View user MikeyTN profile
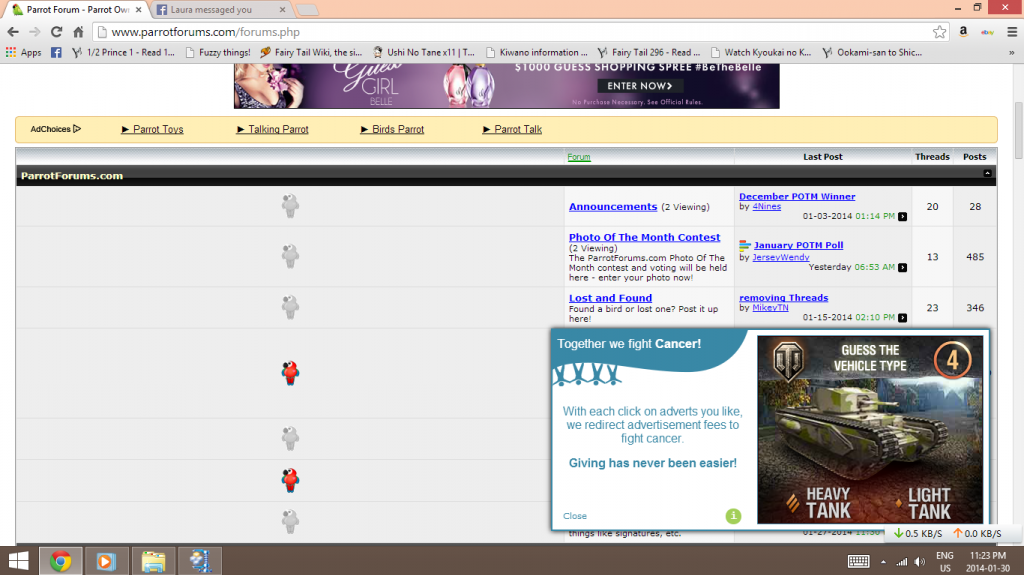 (770, 308)
